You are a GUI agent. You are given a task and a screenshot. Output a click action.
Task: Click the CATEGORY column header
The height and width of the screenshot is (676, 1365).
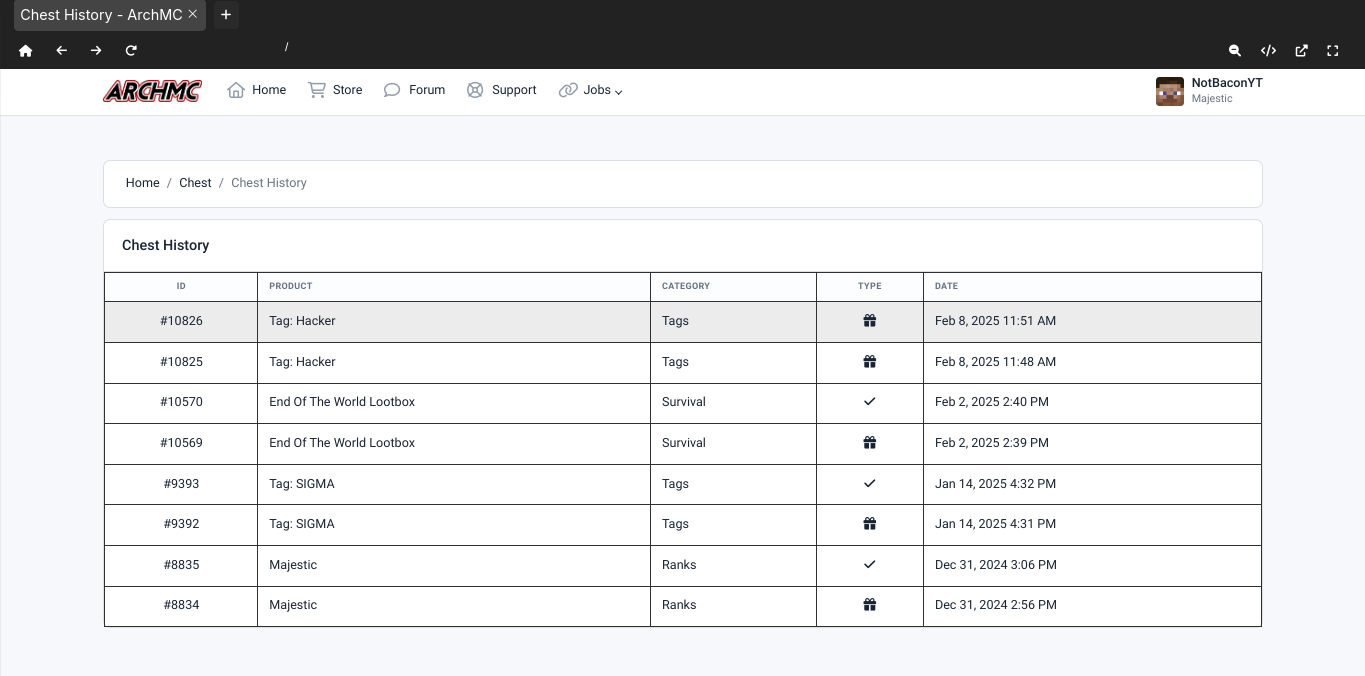pos(734,286)
